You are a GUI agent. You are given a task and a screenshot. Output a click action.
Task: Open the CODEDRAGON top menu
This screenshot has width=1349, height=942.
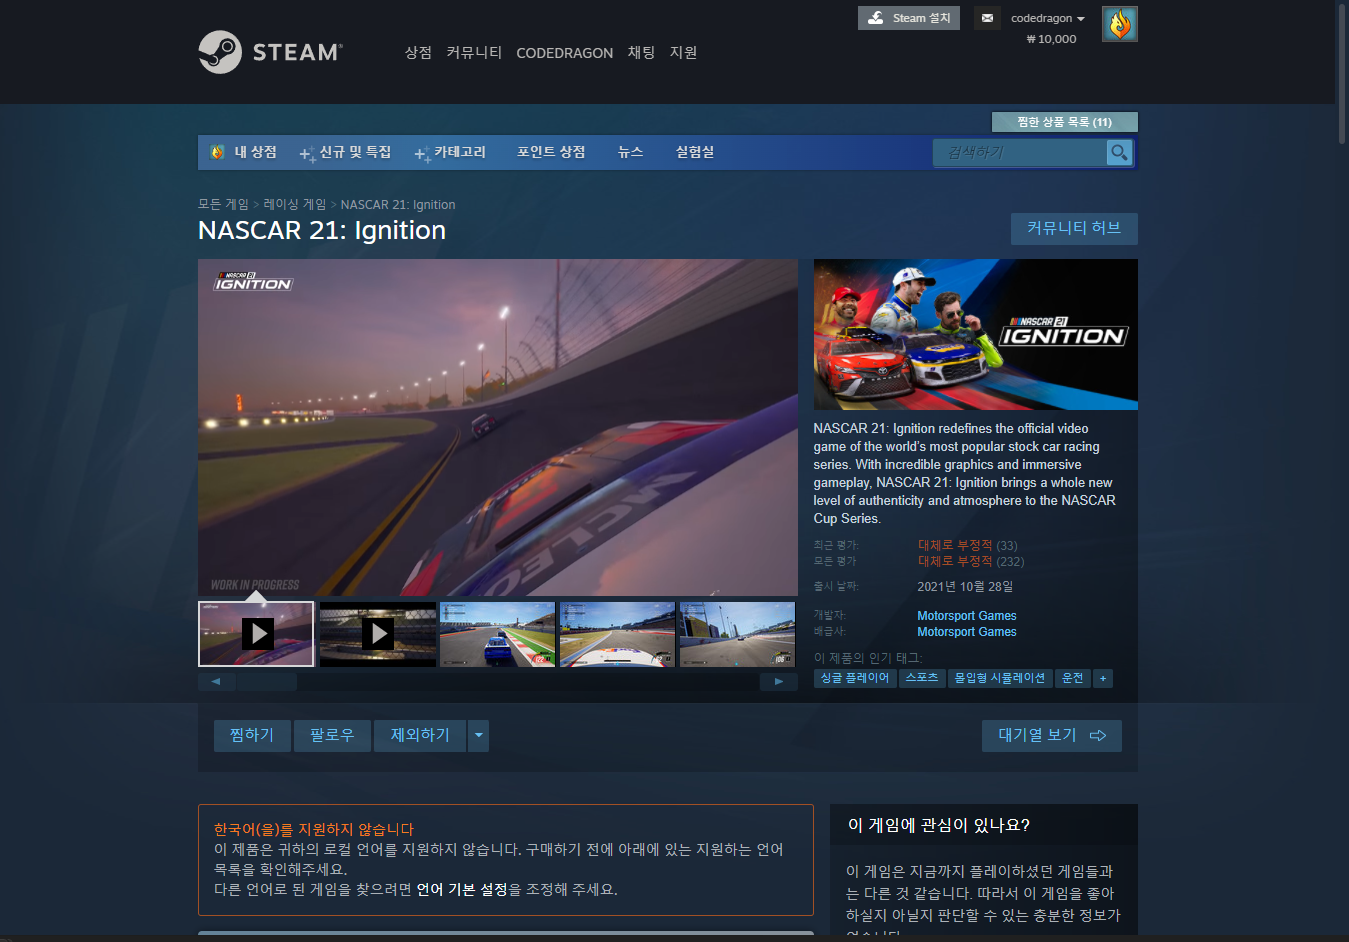[x=564, y=53]
